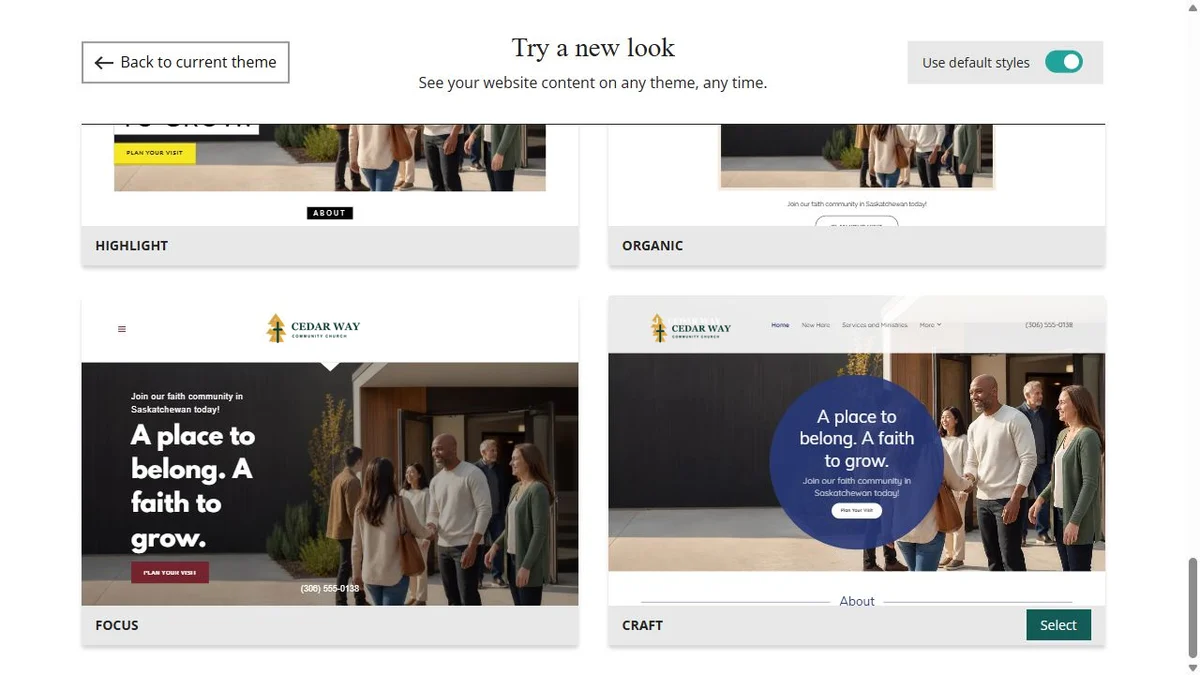
Task: Click the FOCUS theme name label
Action: pos(117,625)
